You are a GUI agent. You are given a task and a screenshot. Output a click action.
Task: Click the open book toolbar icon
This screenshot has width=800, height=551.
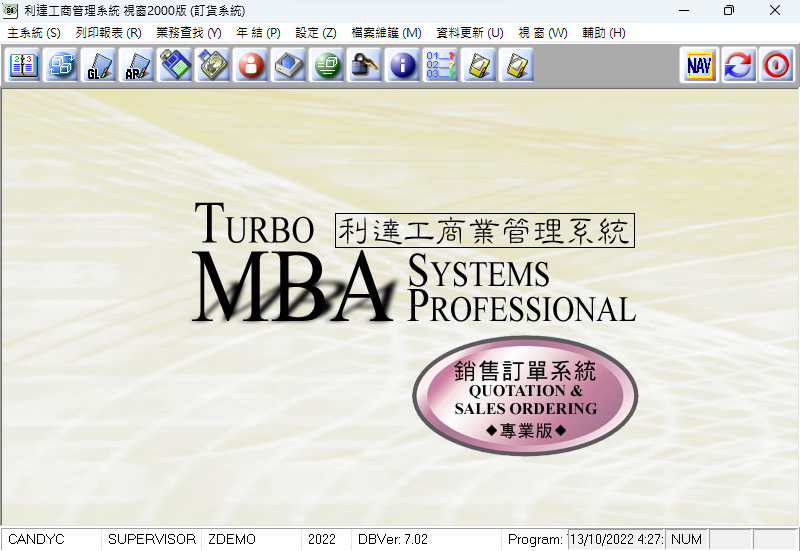tap(23, 65)
